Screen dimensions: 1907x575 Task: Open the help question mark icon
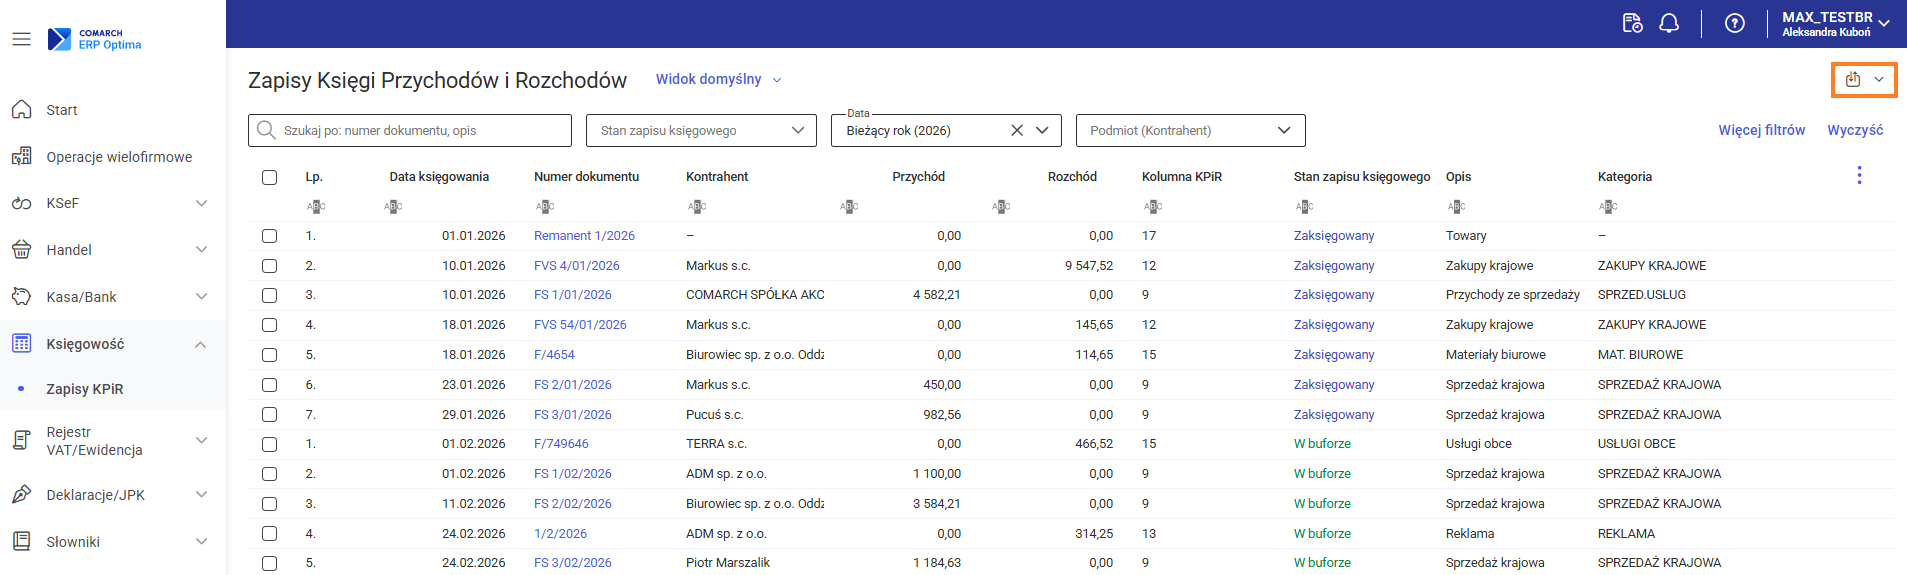point(1735,23)
